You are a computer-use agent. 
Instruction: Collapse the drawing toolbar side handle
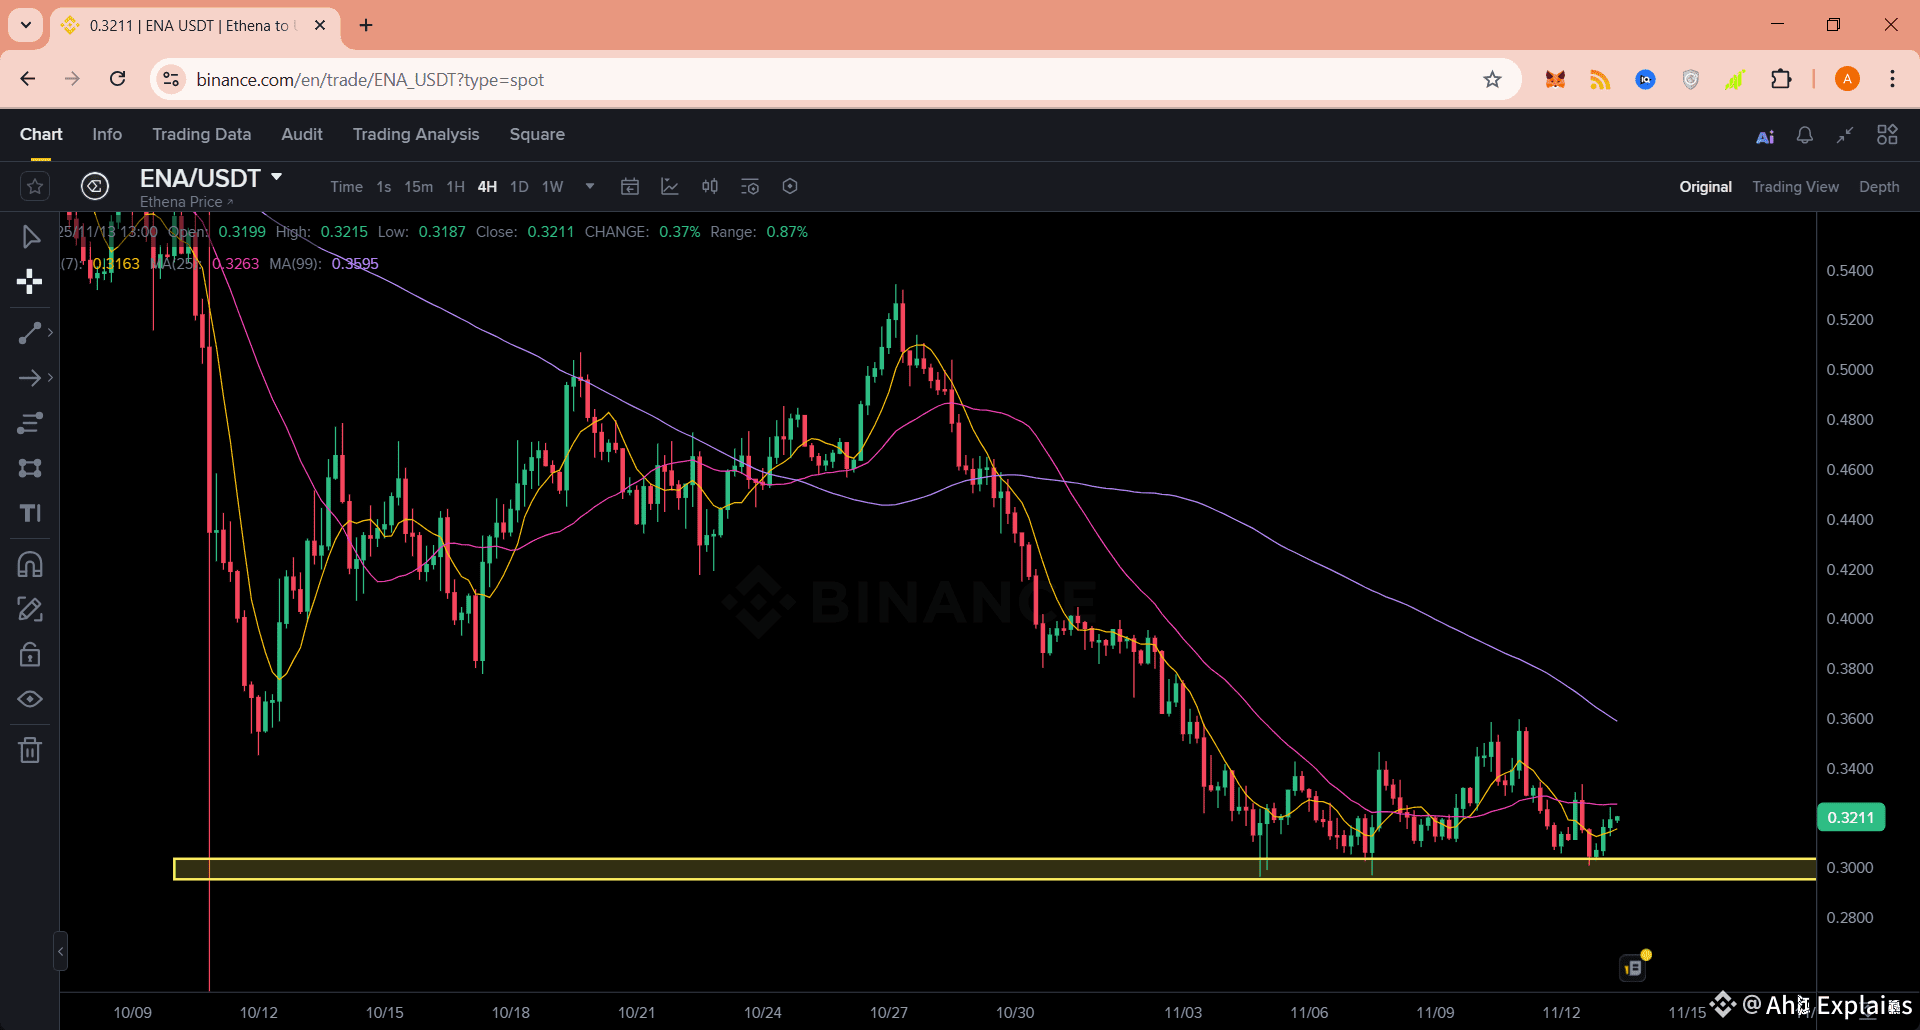(61, 951)
